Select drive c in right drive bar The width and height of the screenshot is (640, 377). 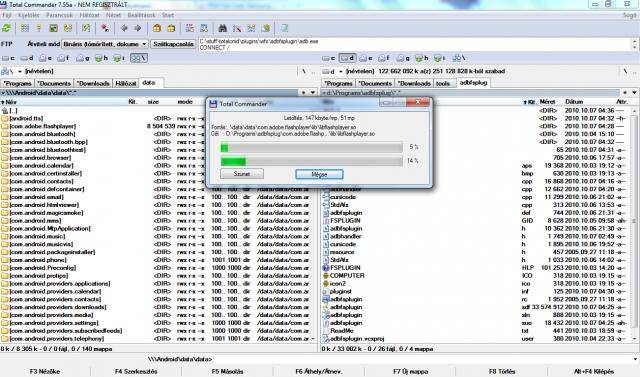[329, 58]
